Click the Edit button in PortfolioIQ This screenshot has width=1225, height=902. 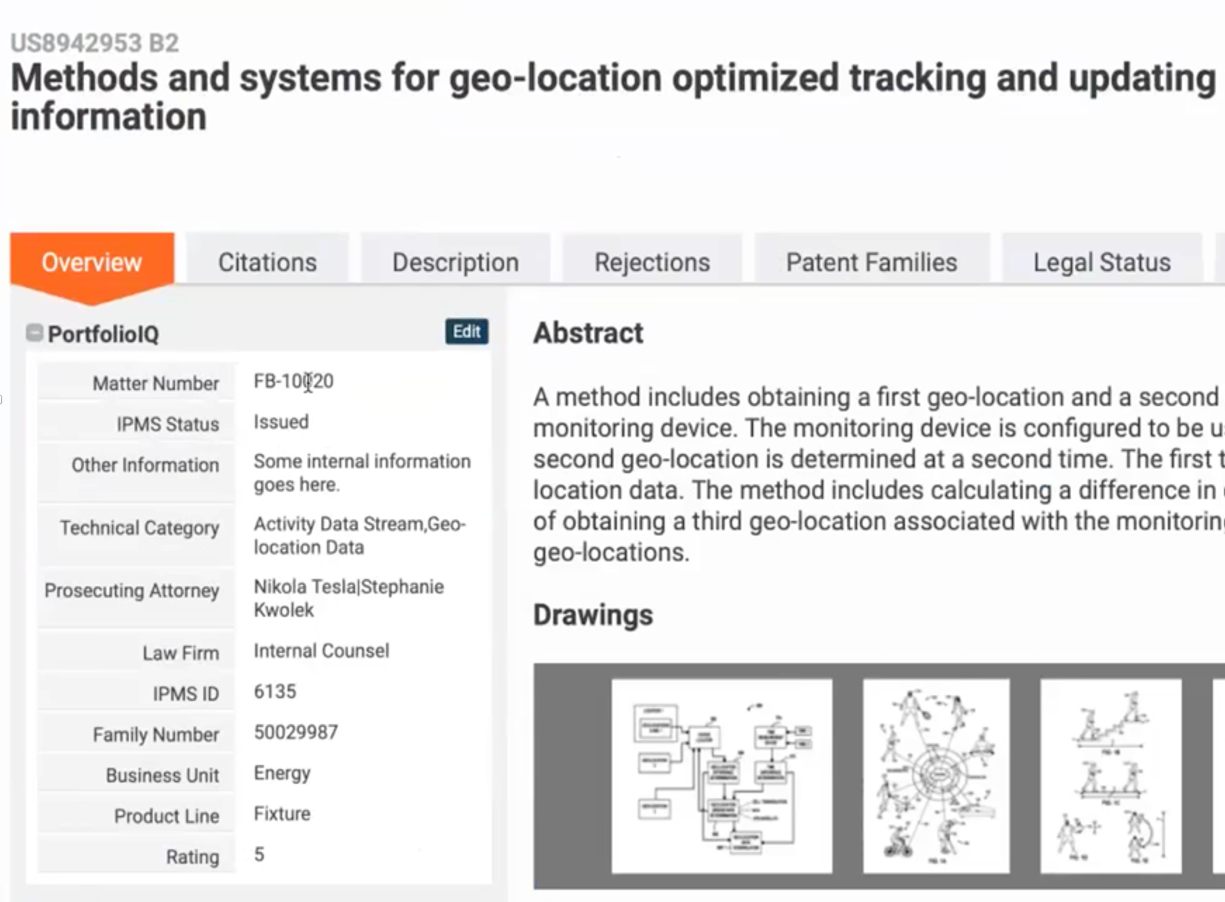[466, 332]
